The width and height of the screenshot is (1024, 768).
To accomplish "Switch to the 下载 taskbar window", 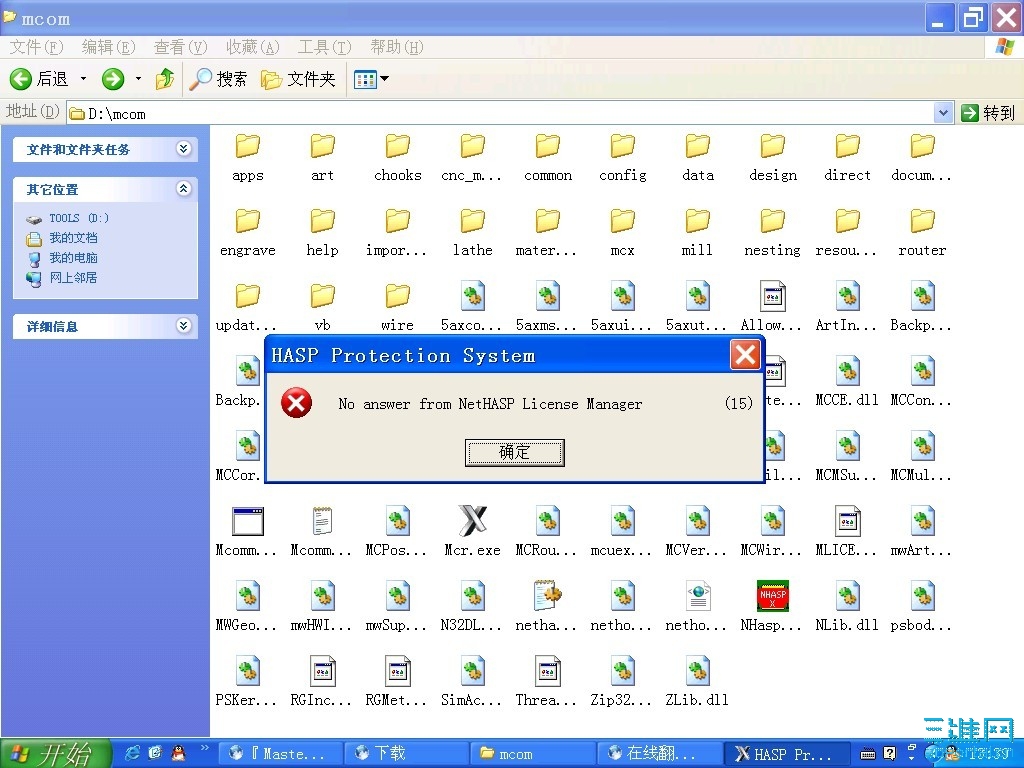I will (x=406, y=754).
